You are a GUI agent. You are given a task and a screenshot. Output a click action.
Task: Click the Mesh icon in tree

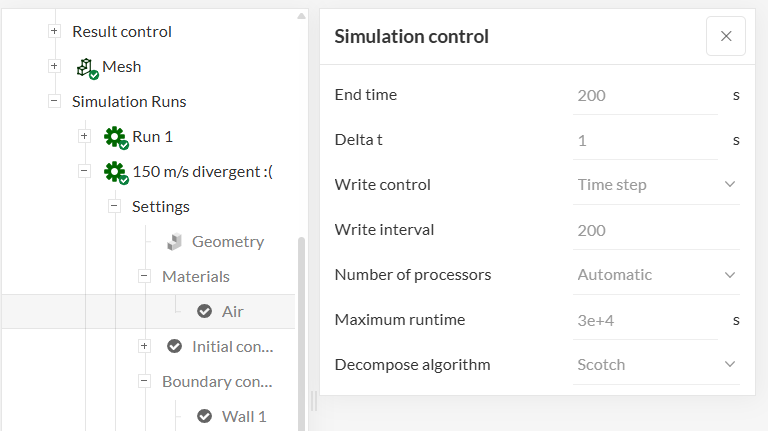(86, 67)
